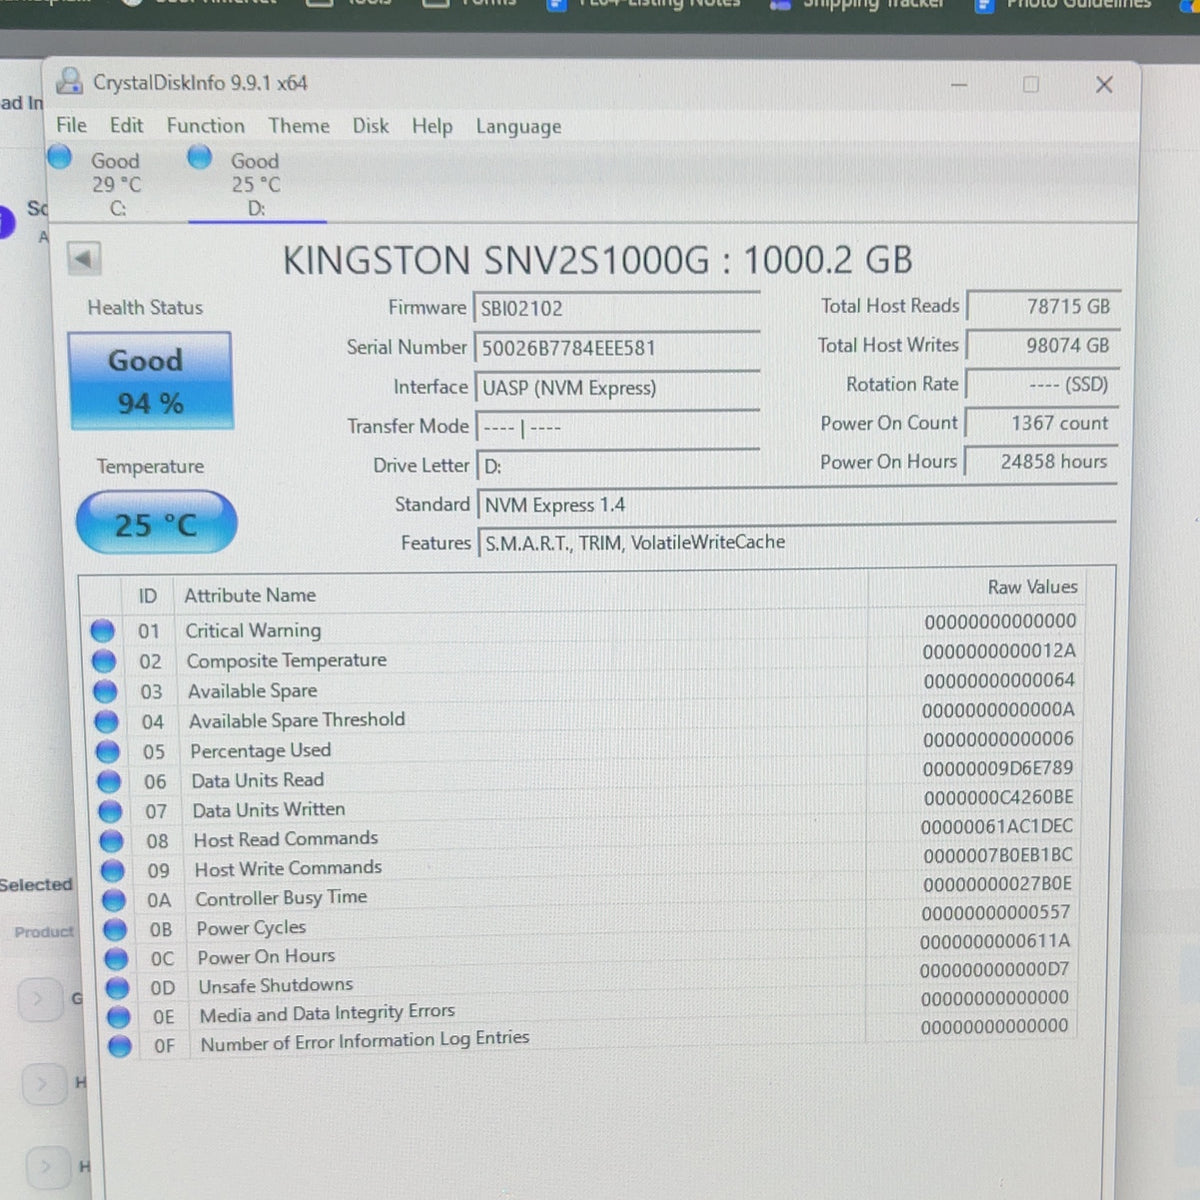Click the blue status orb for D: drive
This screenshot has height=1200, width=1200.
click(200, 157)
